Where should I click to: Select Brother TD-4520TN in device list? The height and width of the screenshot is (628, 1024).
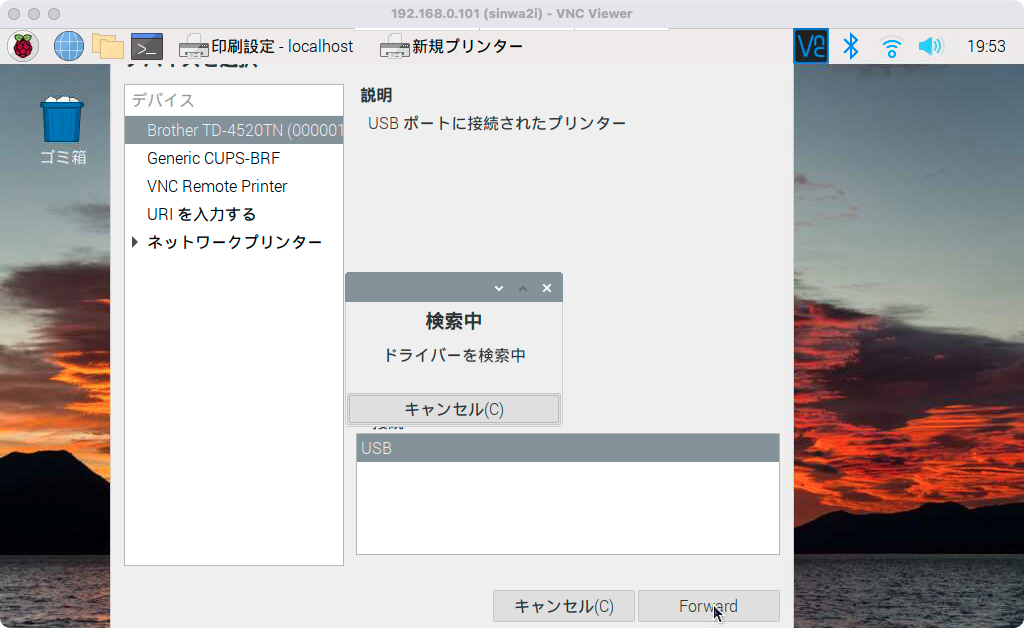click(234, 130)
